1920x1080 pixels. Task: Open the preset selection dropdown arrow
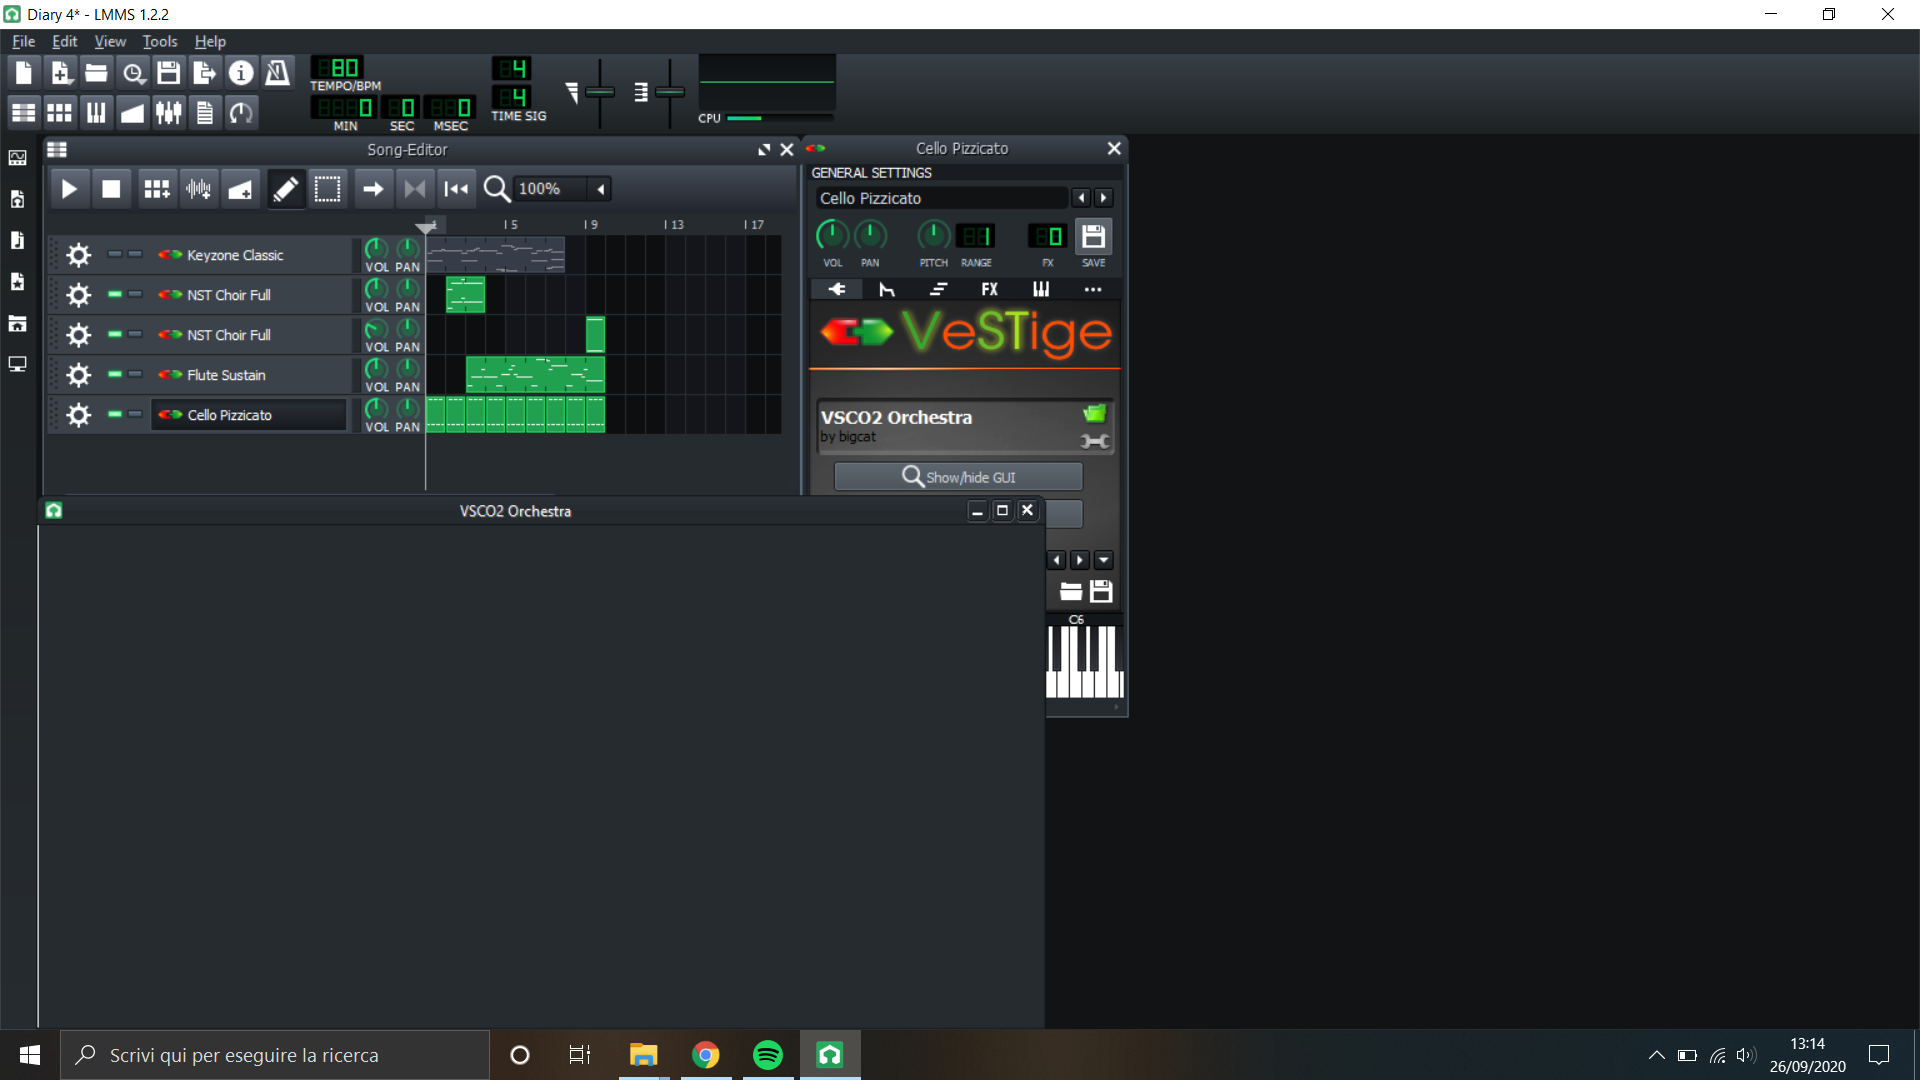1104,560
